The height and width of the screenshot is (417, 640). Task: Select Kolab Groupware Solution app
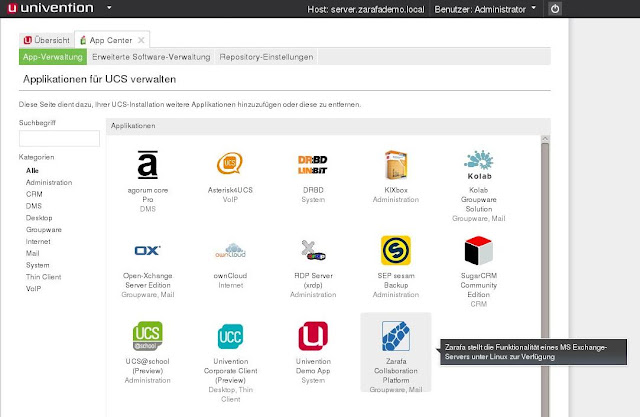(478, 186)
